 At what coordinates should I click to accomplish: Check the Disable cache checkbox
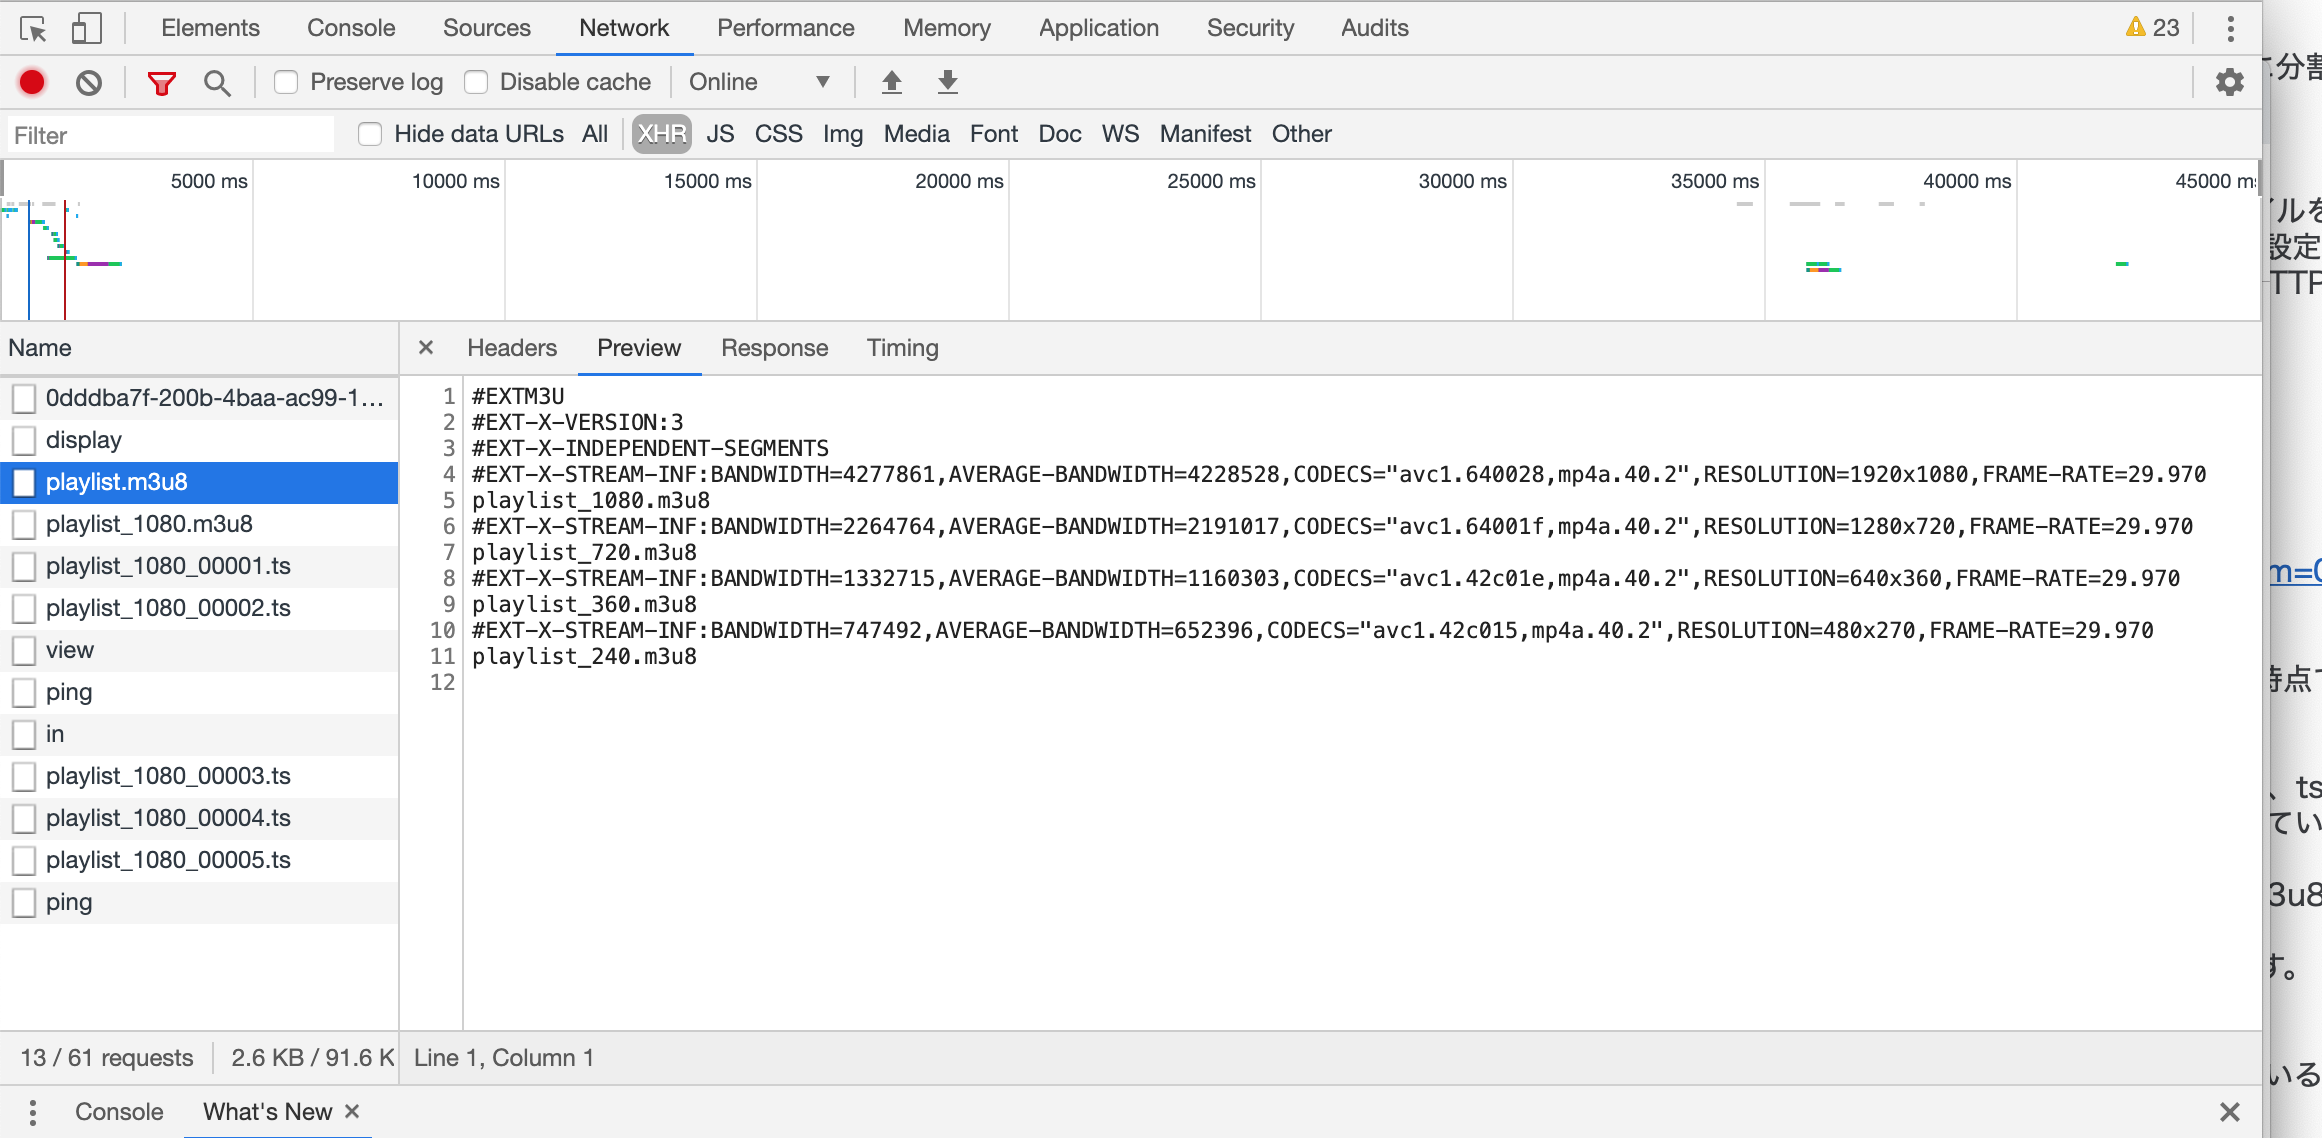coord(476,82)
